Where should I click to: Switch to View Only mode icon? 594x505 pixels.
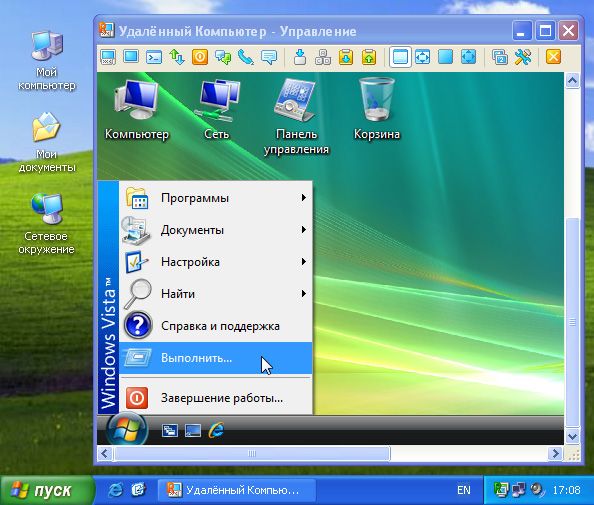131,57
